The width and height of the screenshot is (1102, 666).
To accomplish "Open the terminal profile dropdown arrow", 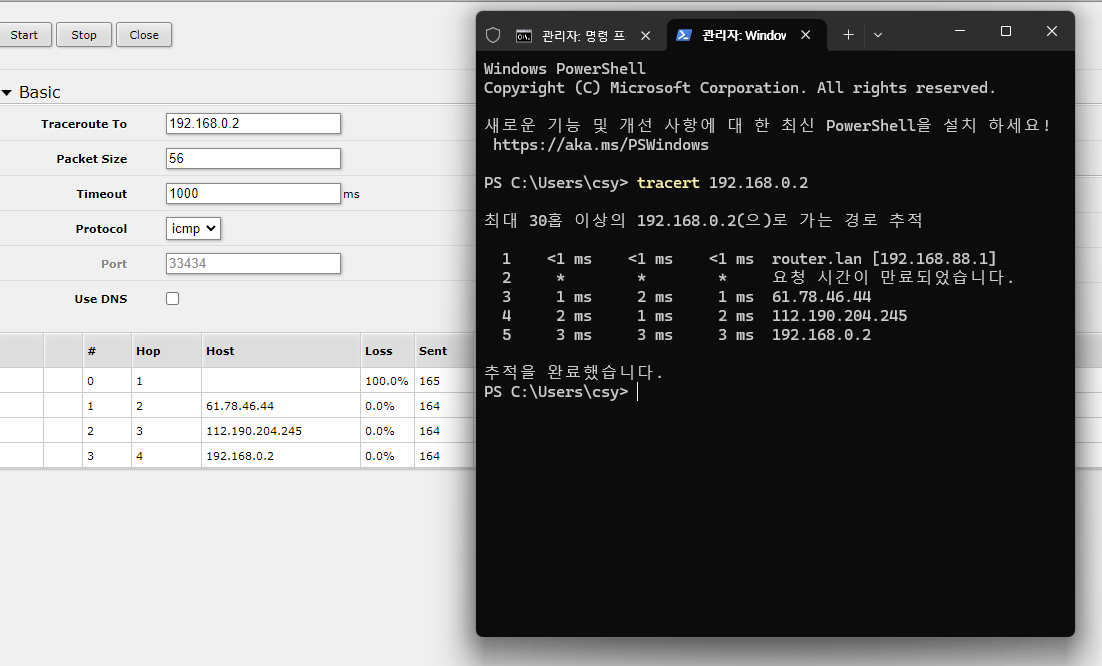I will (878, 34).
